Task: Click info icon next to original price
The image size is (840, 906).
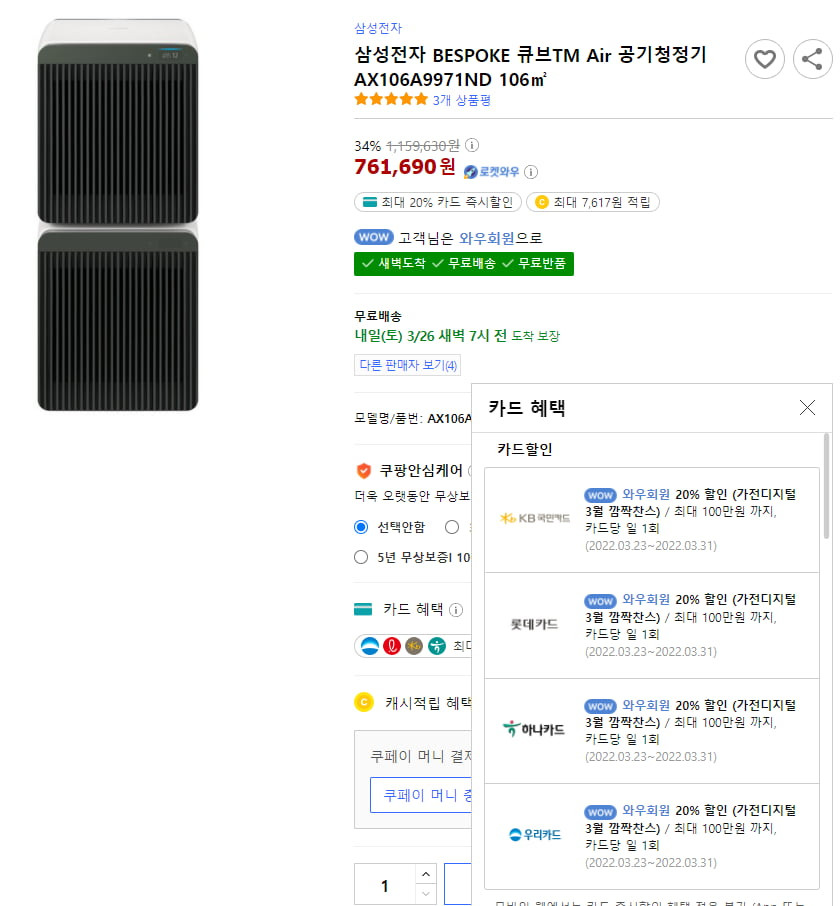Action: click(471, 145)
